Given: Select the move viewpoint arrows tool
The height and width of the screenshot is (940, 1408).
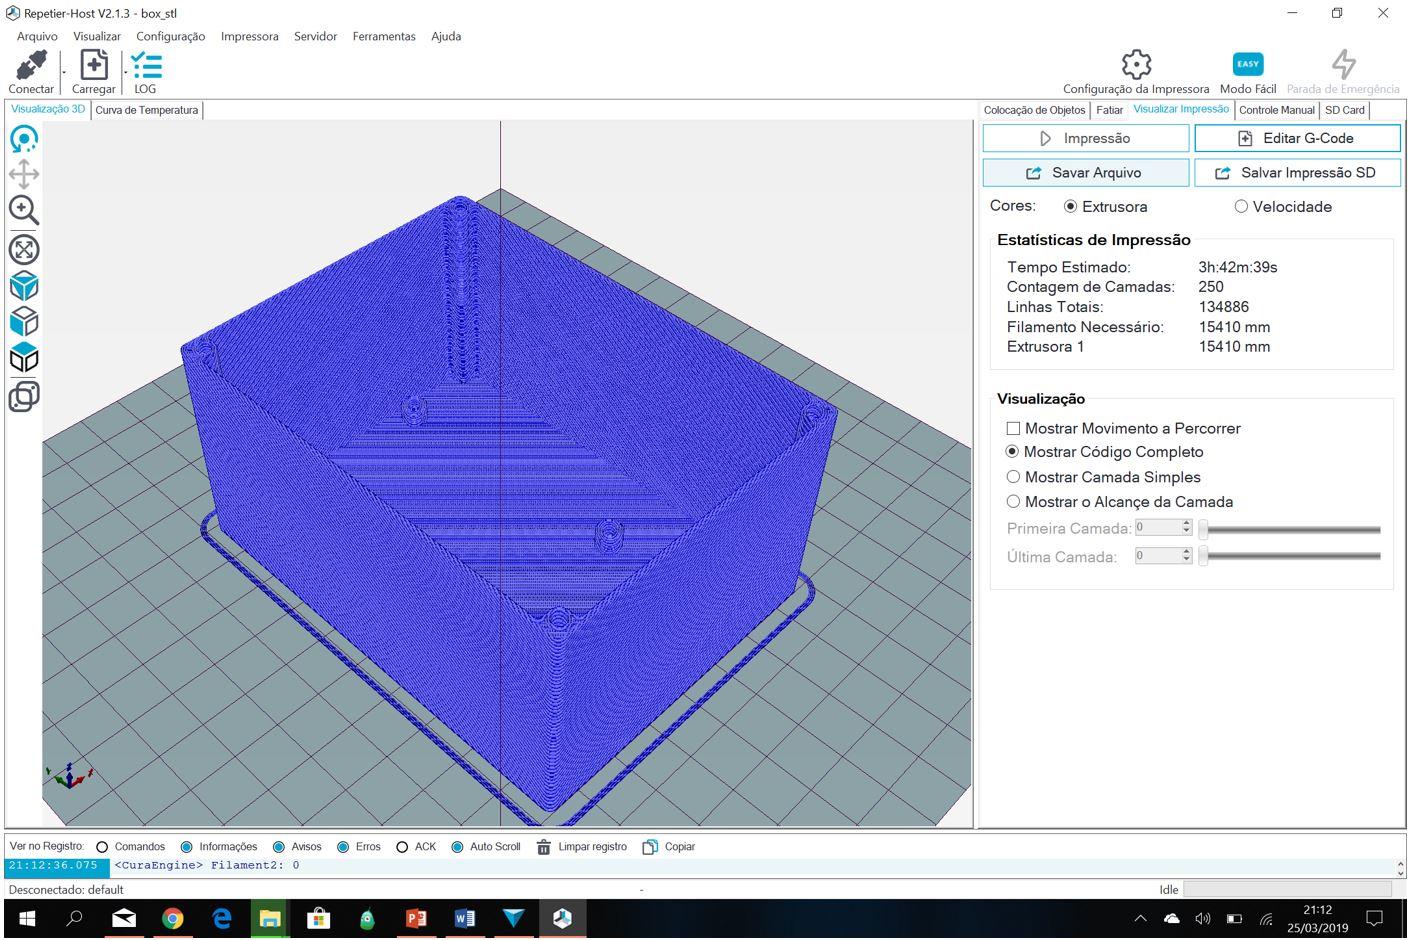Looking at the screenshot, I should click(x=24, y=174).
